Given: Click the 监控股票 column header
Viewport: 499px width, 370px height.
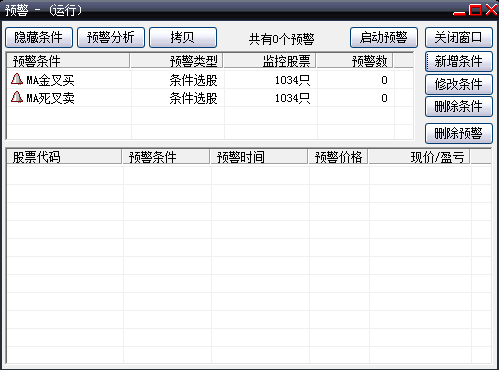Looking at the screenshot, I should (x=270, y=61).
